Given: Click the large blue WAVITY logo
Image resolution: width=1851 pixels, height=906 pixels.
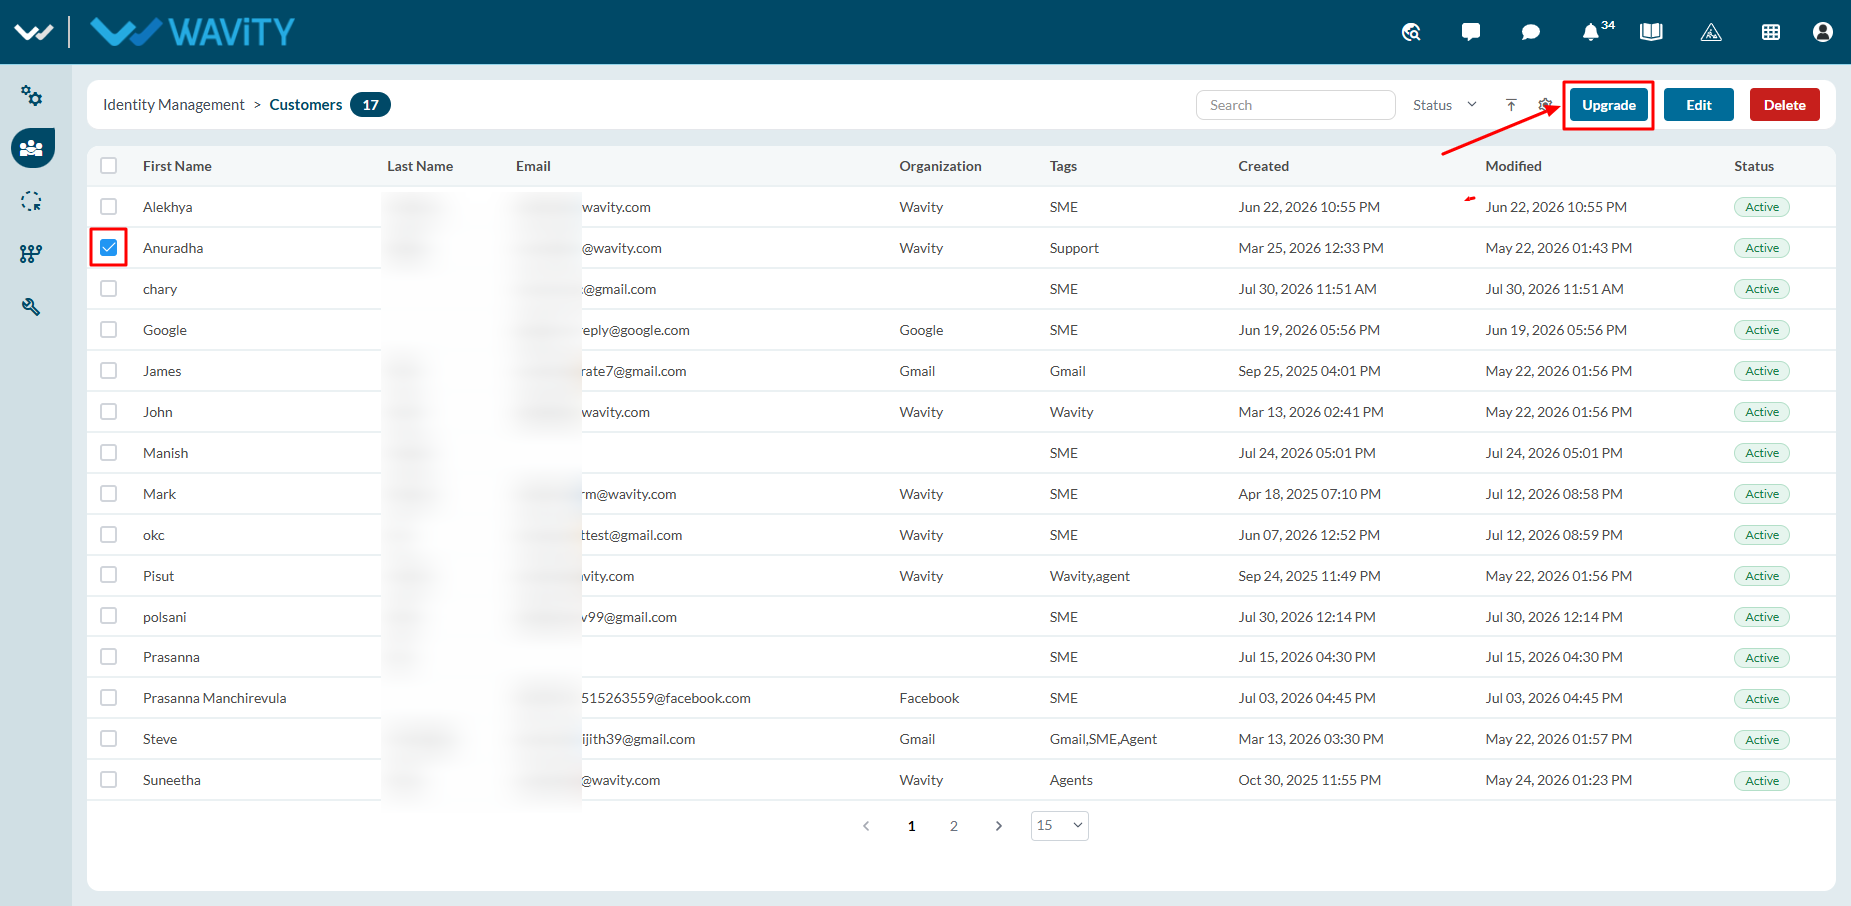Looking at the screenshot, I should pyautogui.click(x=192, y=32).
